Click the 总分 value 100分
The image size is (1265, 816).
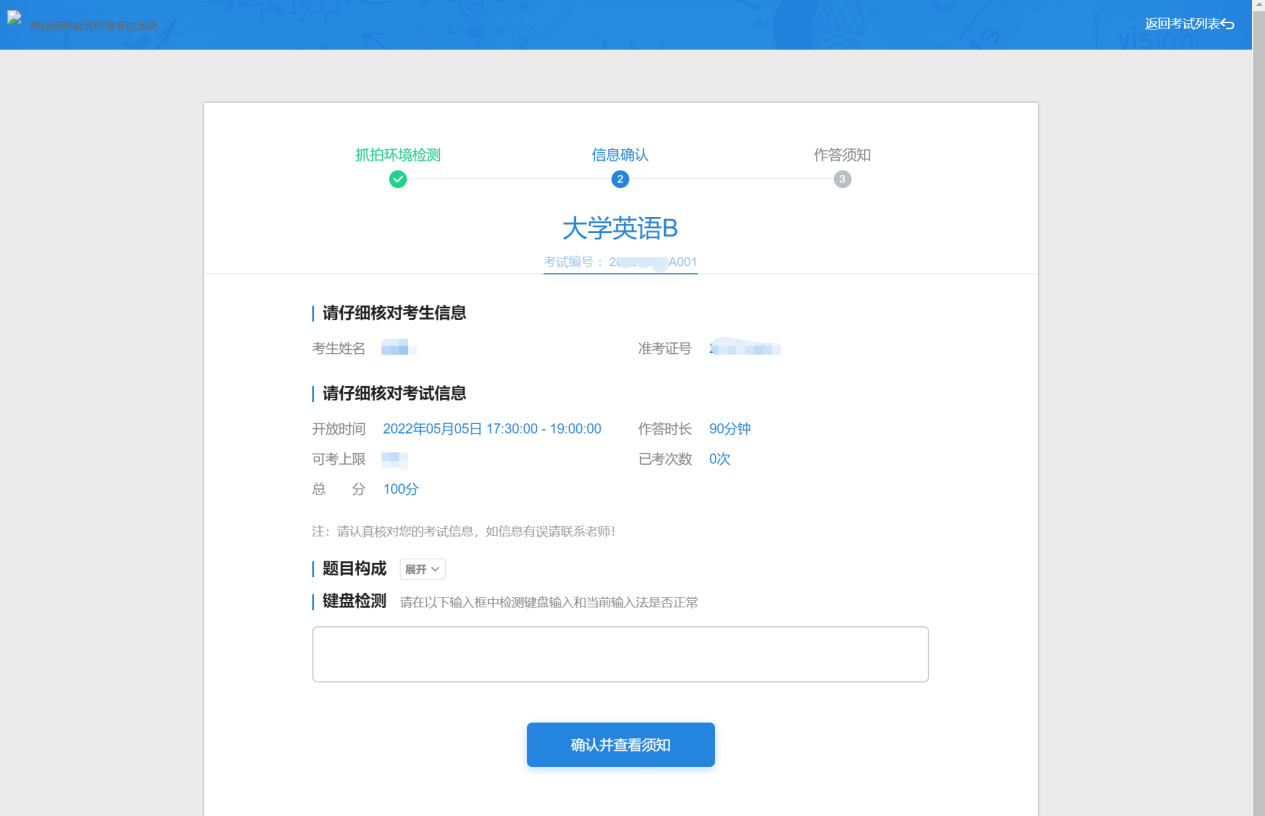tap(401, 489)
